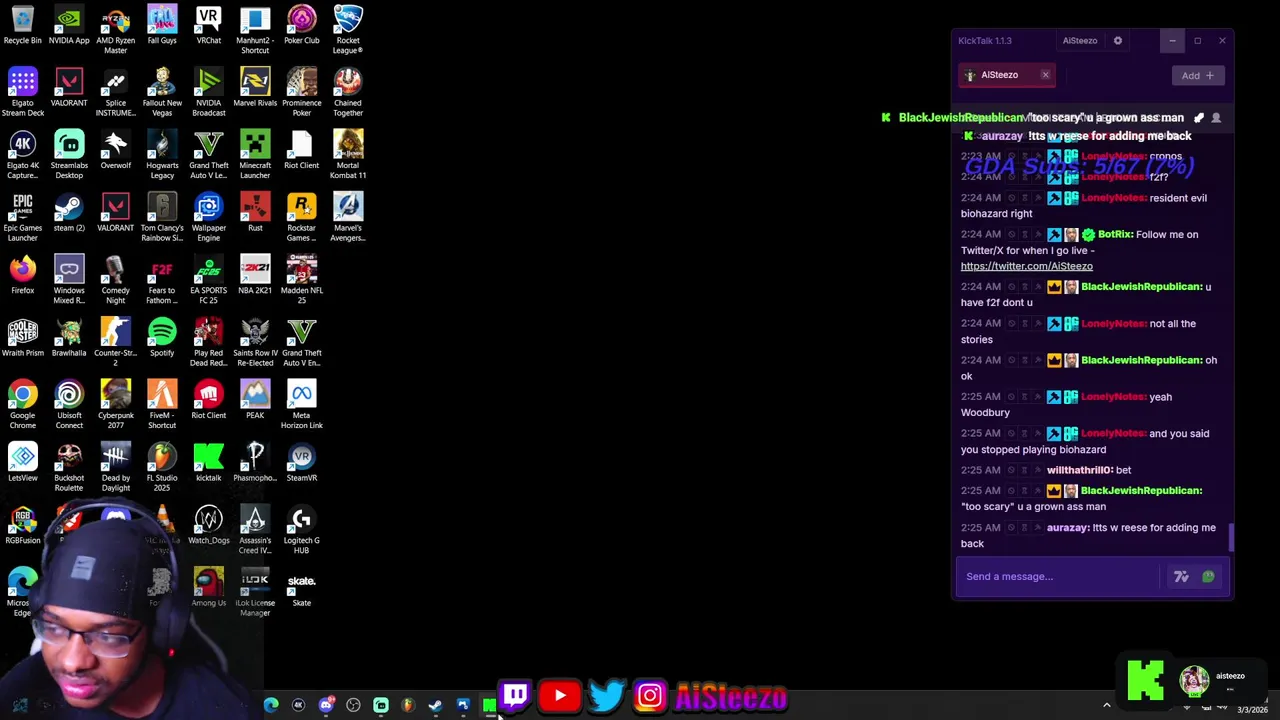The image size is (1280, 720).
Task: Launch NVIDIA App from desktop
Action: coord(69,26)
